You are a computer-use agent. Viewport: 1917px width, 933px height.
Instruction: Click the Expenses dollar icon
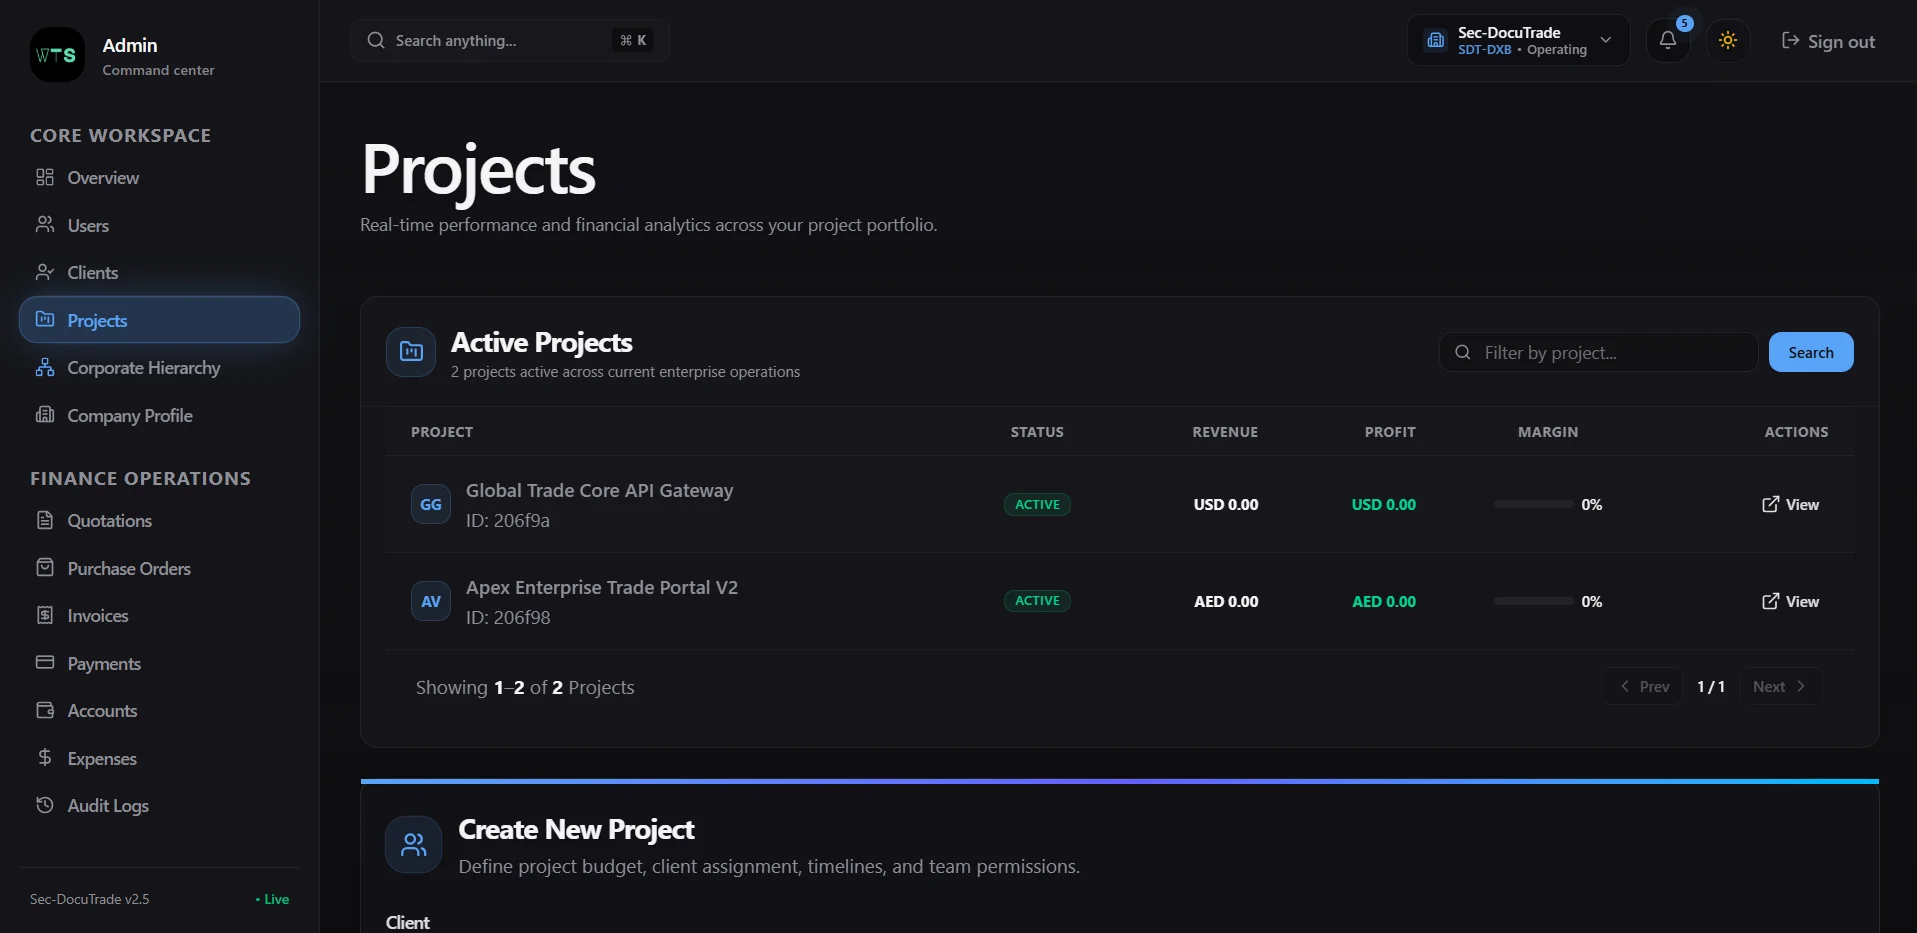tap(45, 757)
